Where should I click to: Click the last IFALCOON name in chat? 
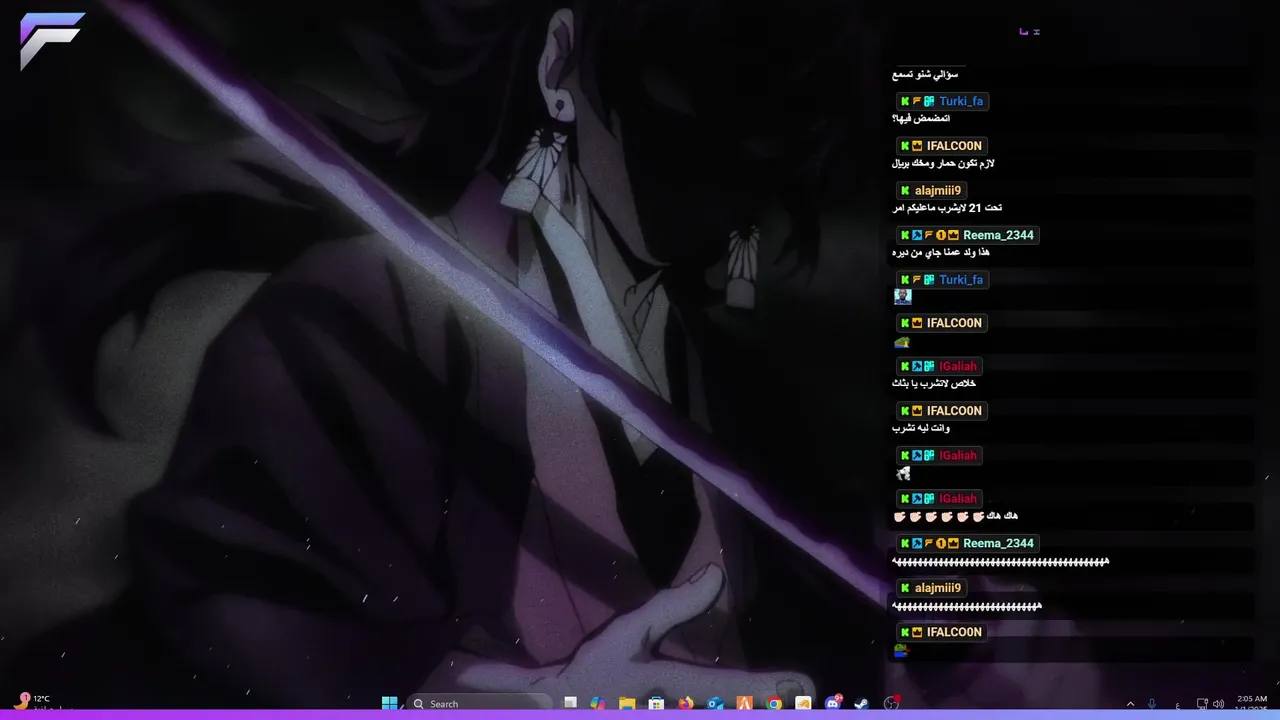point(954,632)
